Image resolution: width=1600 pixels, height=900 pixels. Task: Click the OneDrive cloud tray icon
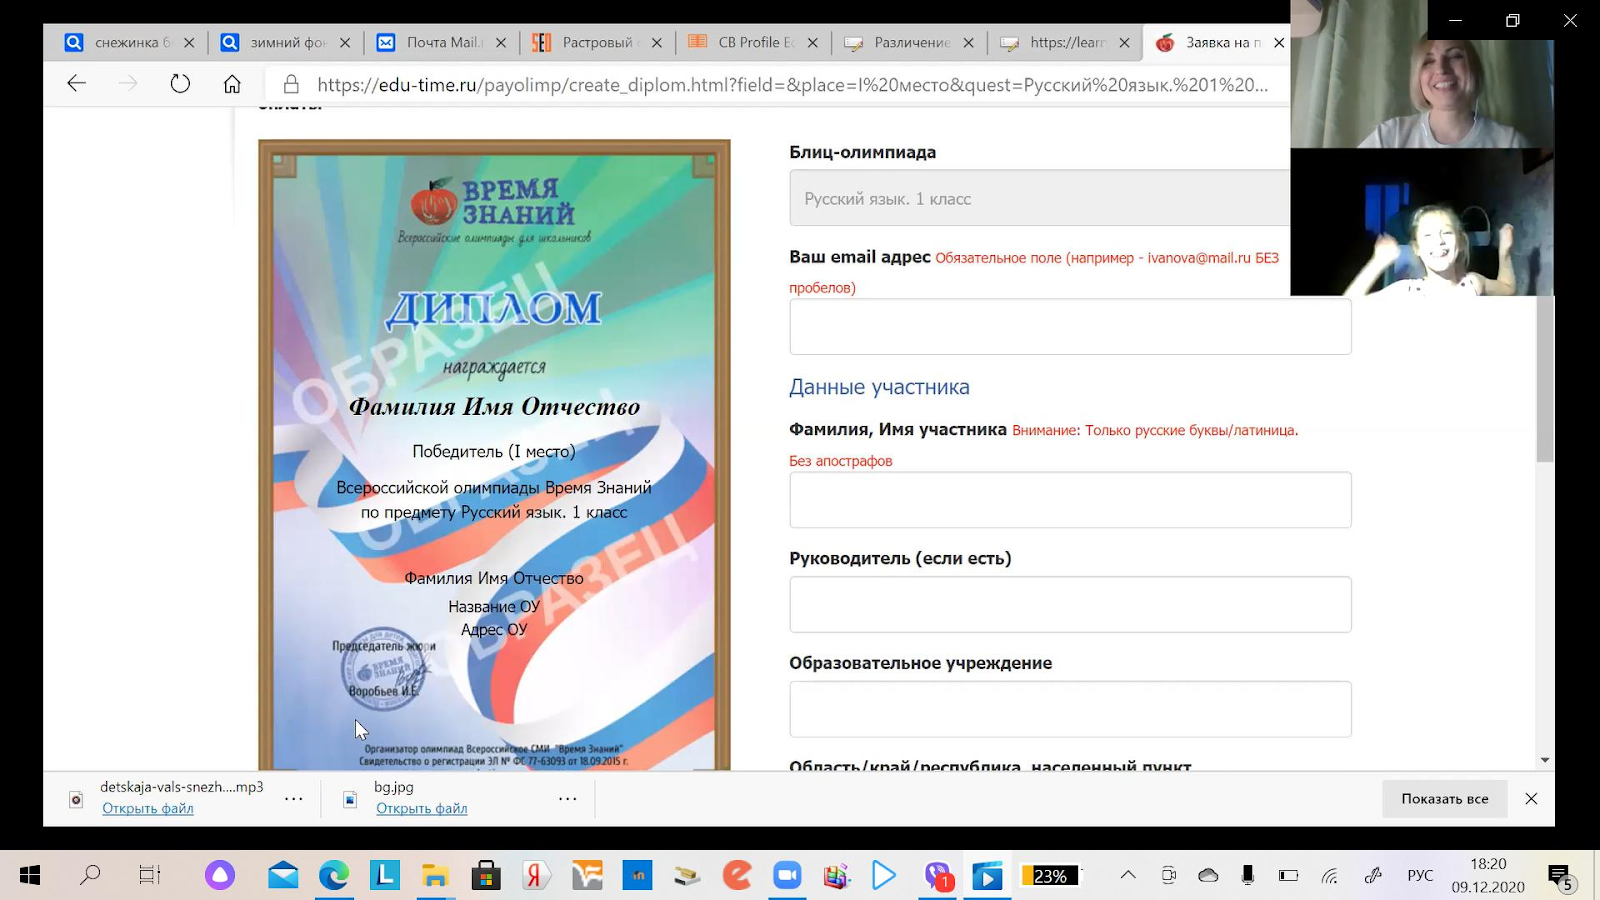(1208, 875)
